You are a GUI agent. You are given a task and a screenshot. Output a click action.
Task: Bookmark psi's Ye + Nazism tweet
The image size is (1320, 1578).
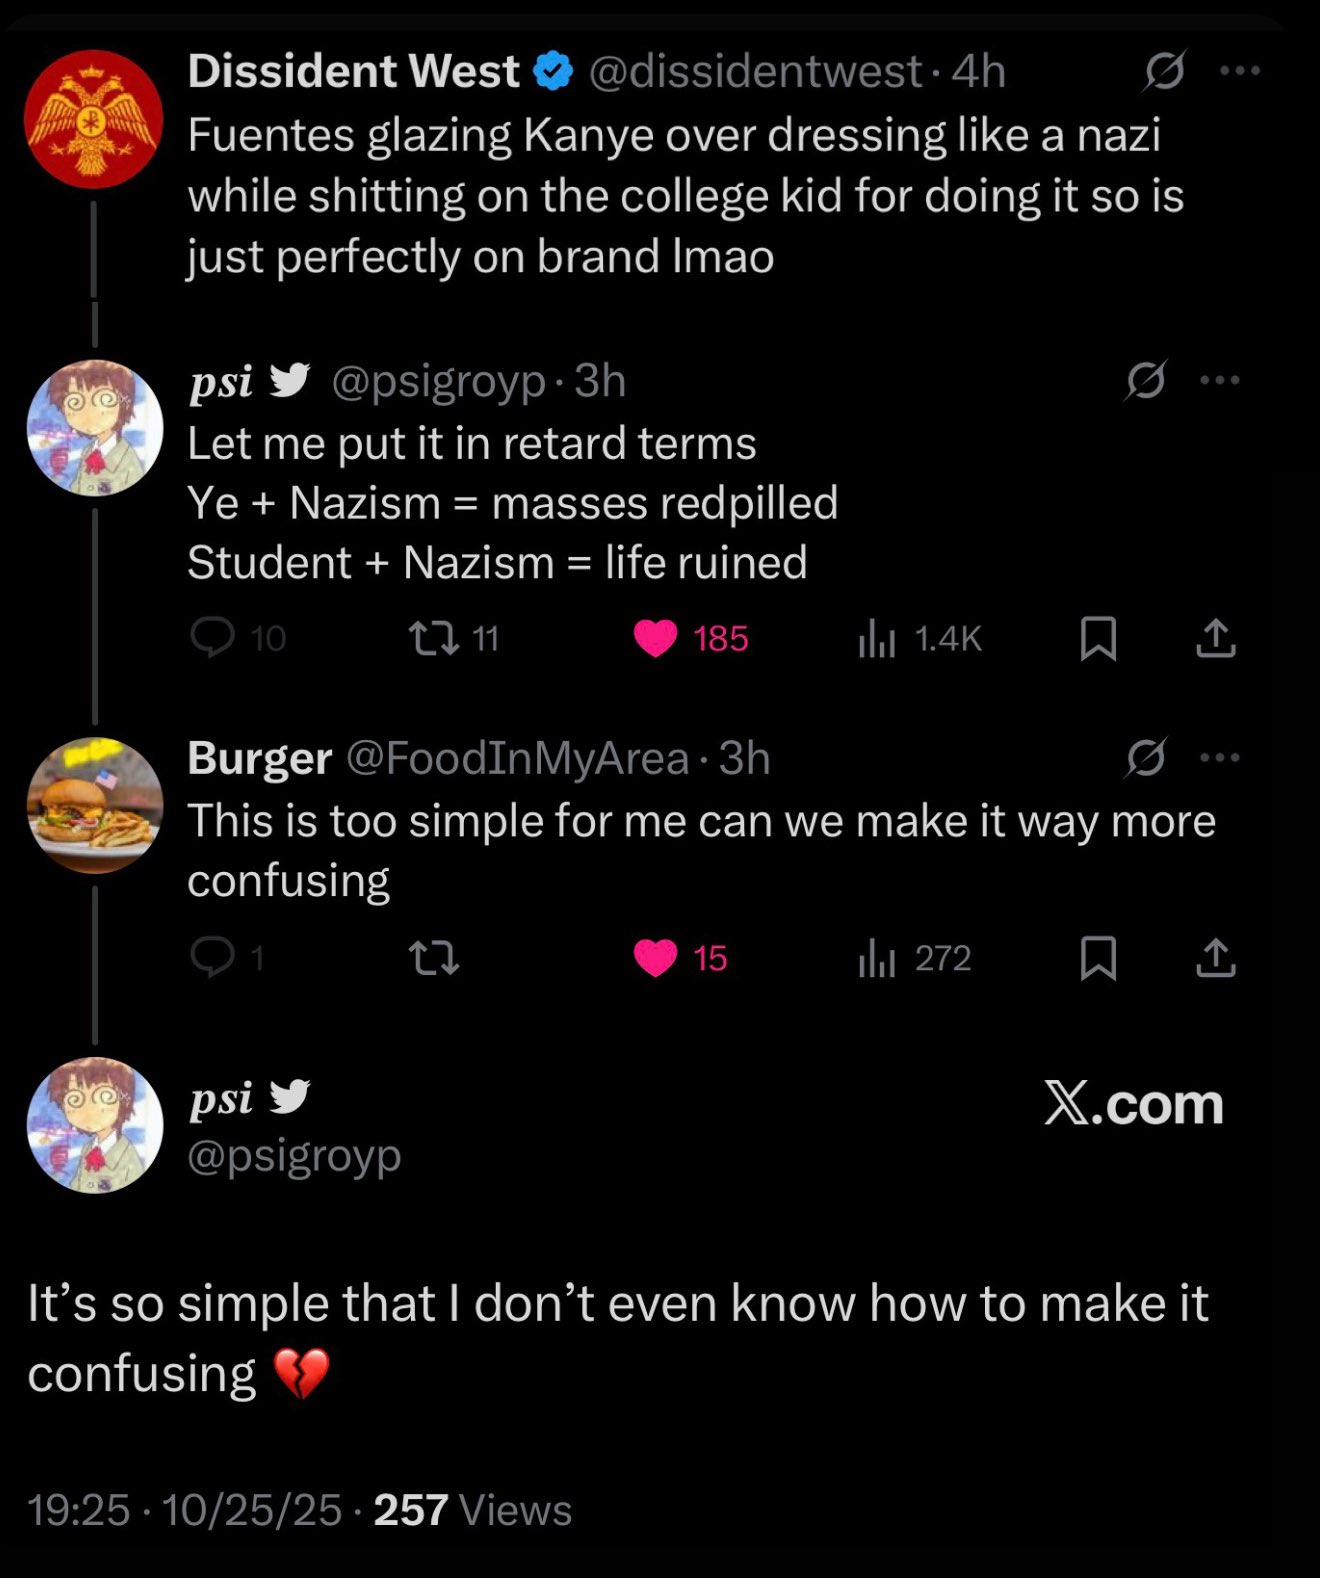(x=1098, y=638)
